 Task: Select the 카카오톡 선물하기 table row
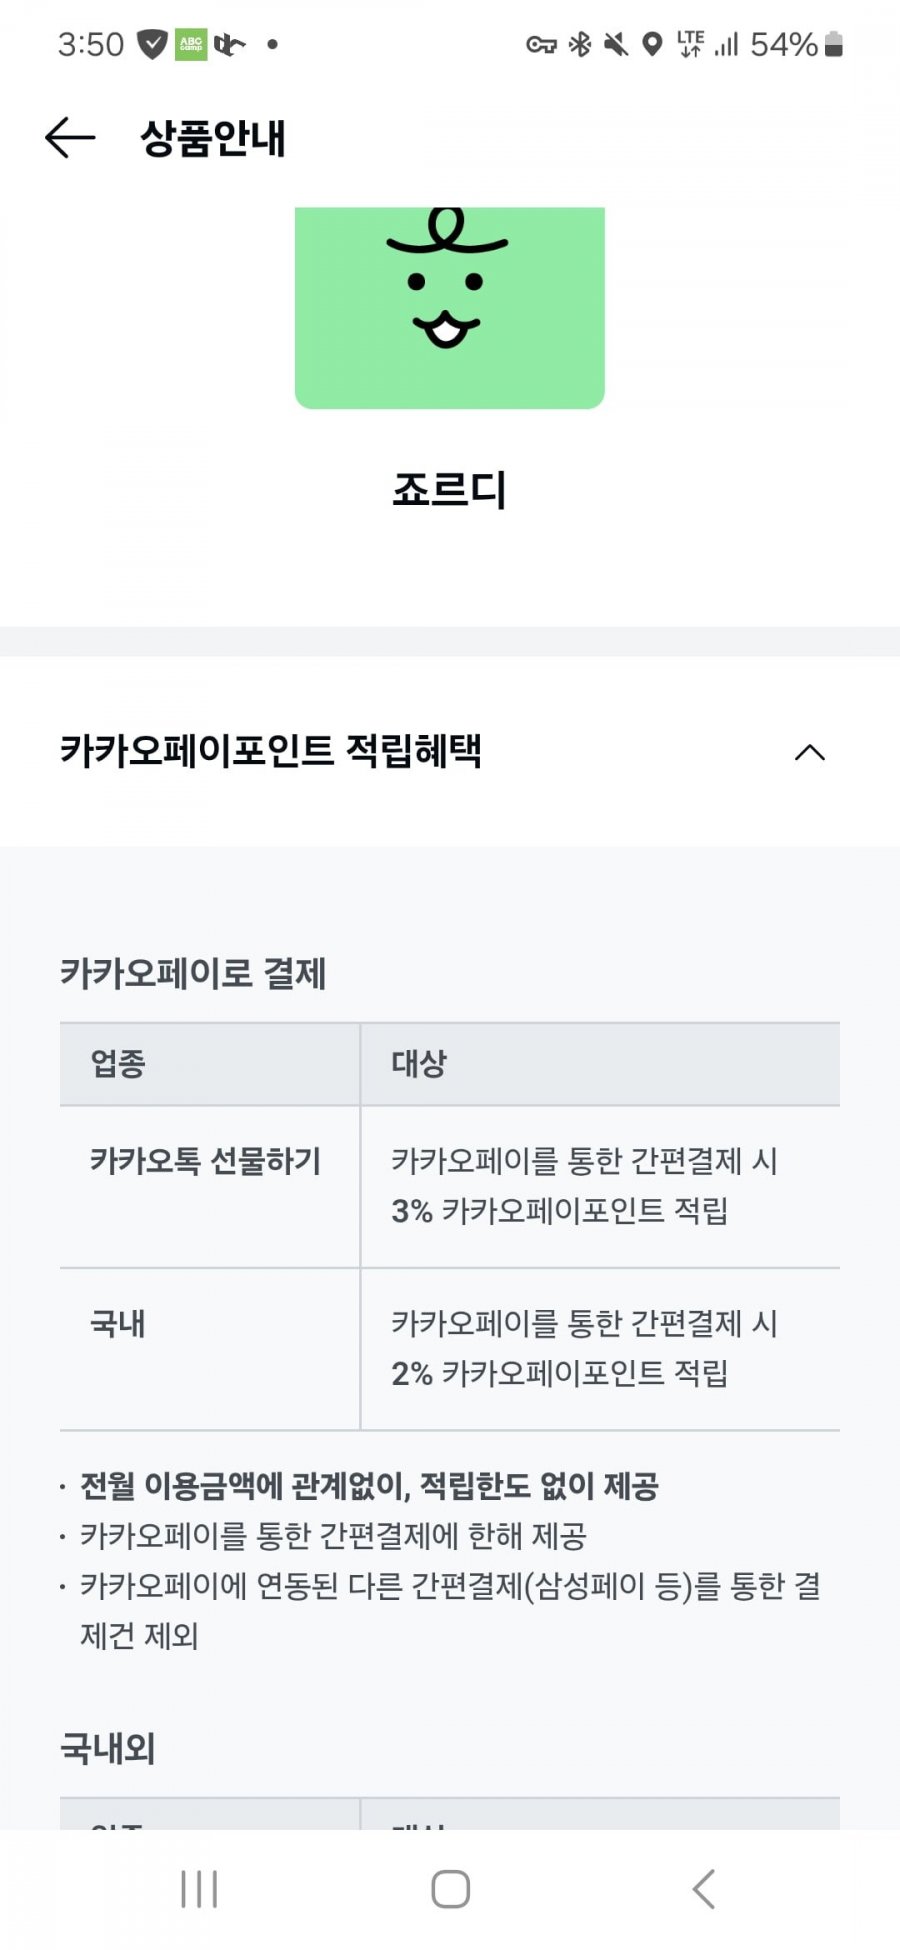450,1186
